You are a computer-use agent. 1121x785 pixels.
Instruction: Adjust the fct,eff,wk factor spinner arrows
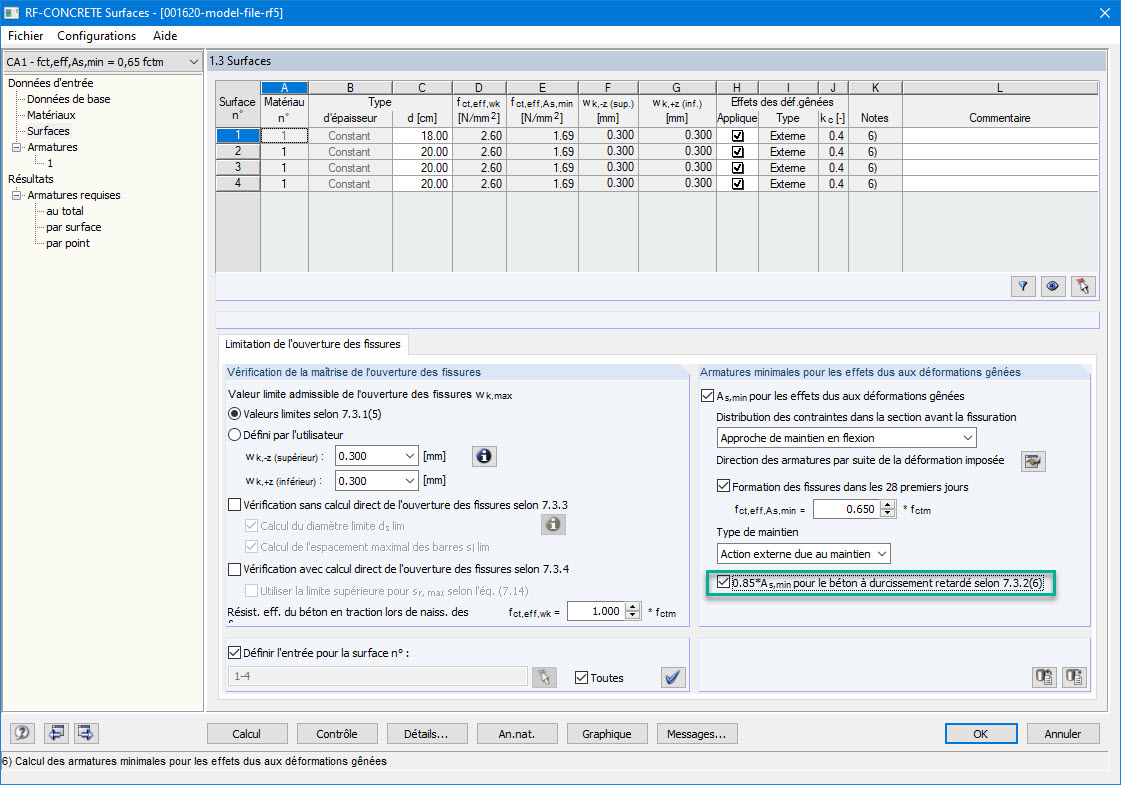[633, 611]
